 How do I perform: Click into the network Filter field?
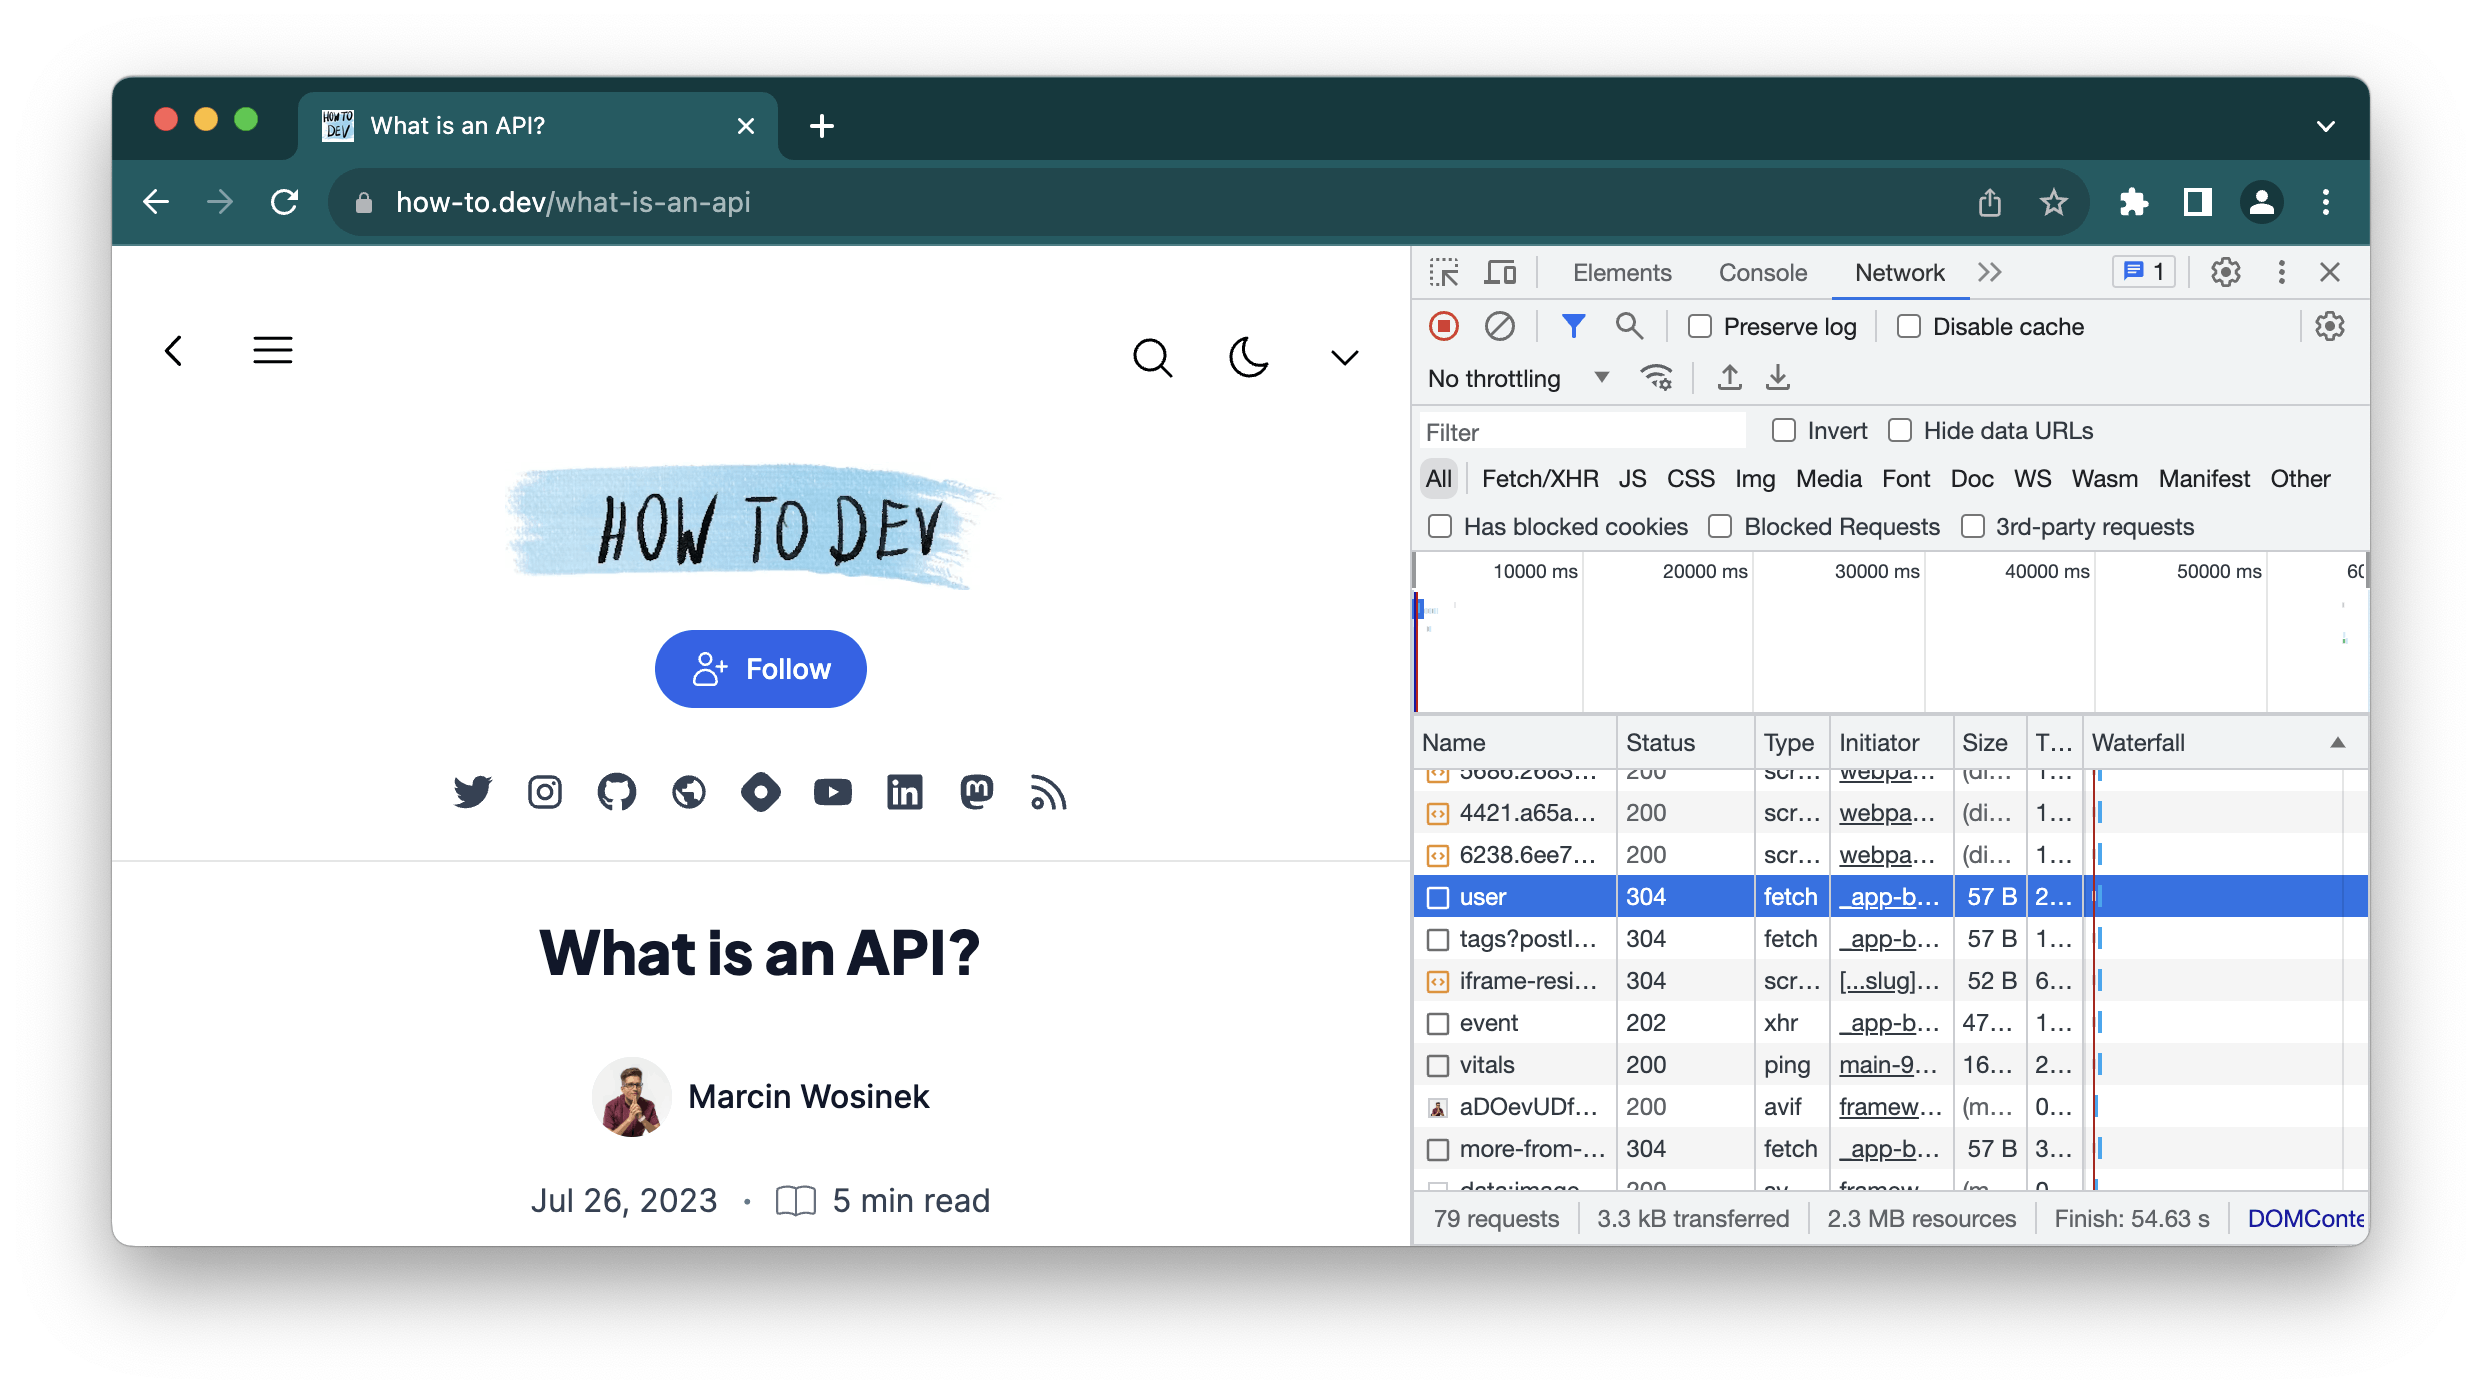tap(1580, 432)
